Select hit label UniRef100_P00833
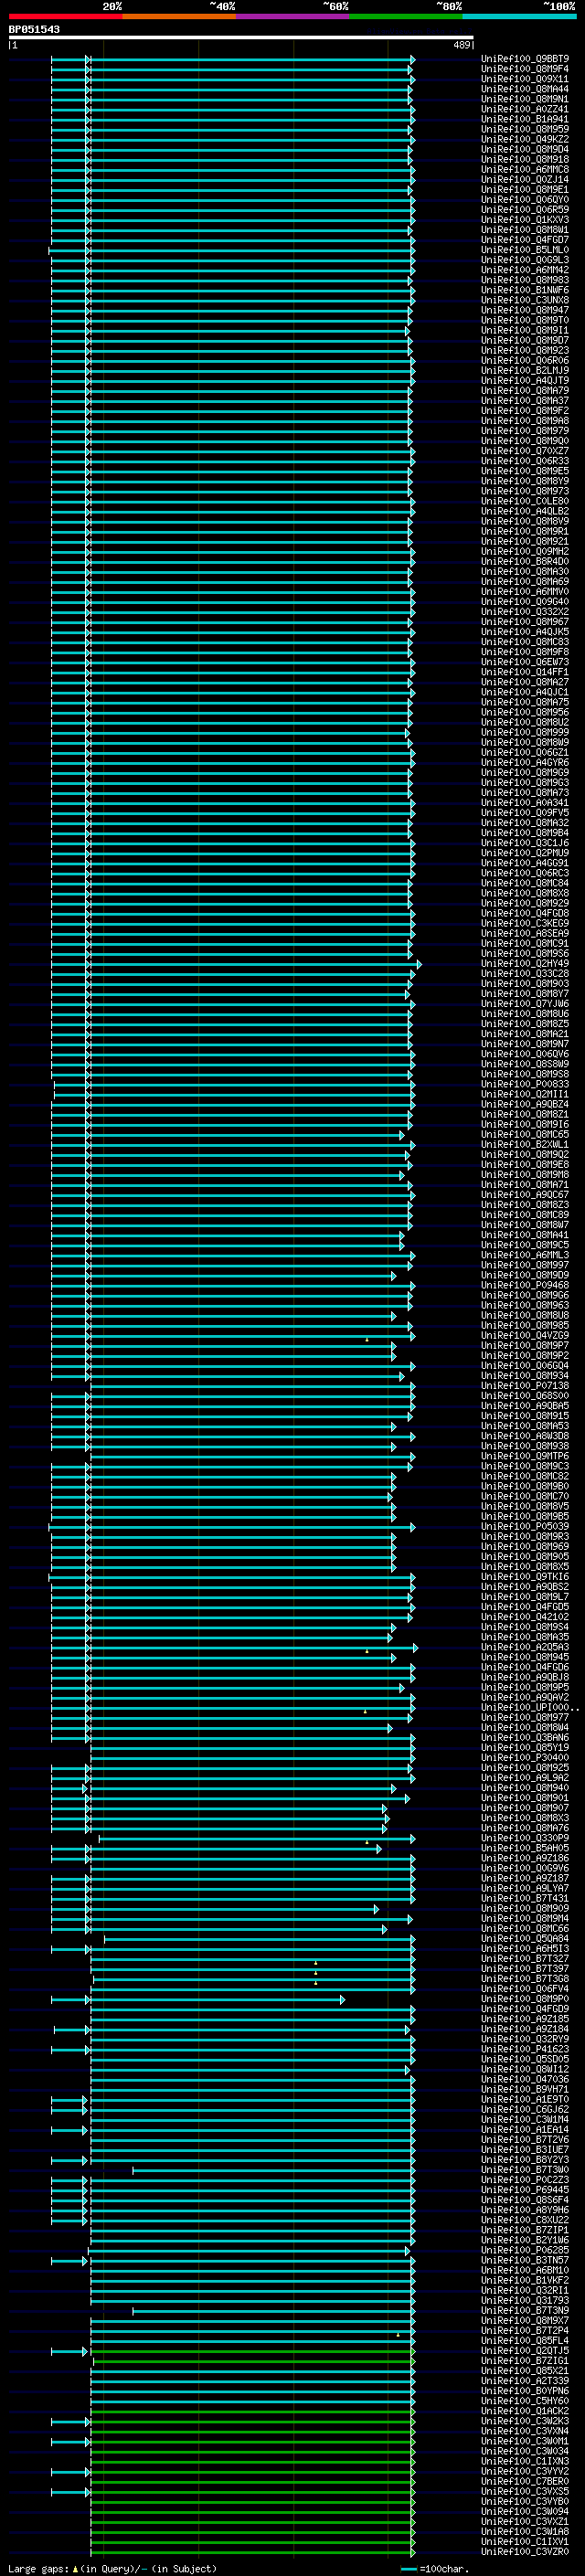This screenshot has width=585, height=2576. pos(525,1084)
